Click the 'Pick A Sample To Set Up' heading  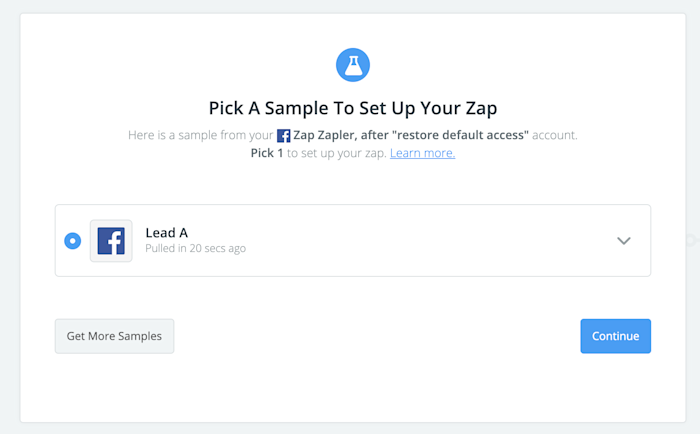[x=320, y=108]
